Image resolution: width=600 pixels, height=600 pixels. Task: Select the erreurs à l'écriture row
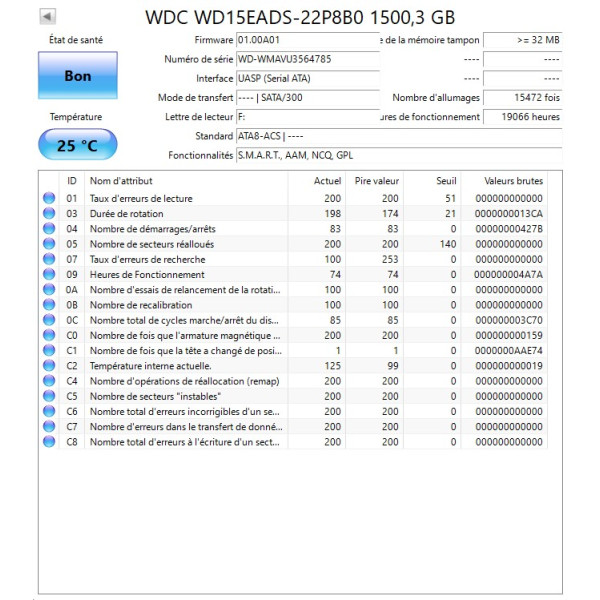(293, 442)
